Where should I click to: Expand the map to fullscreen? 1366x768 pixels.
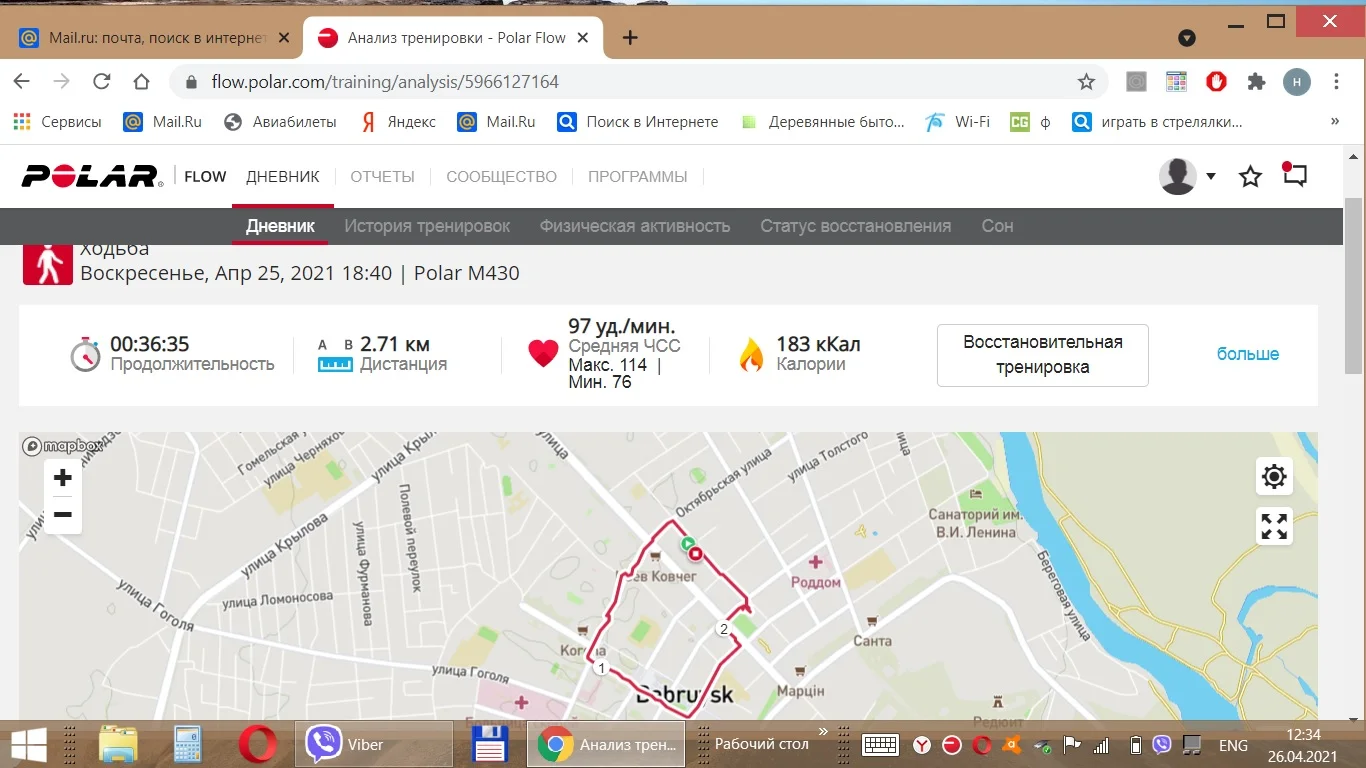pos(1274,526)
